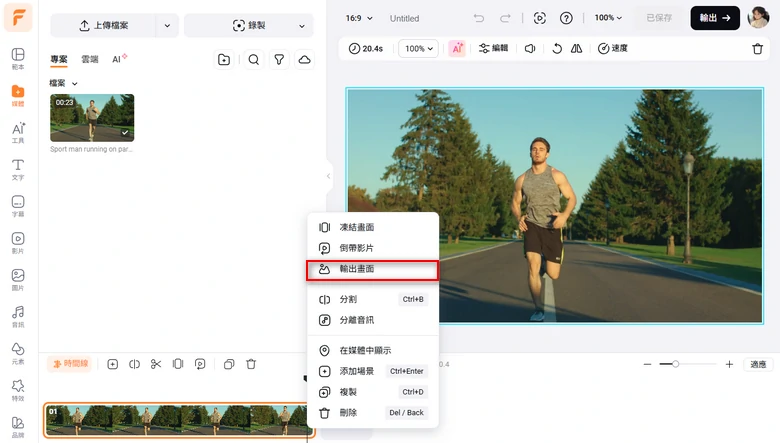
Task: Toggle the checkmark on the running man thumbnail
Action: pos(125,132)
